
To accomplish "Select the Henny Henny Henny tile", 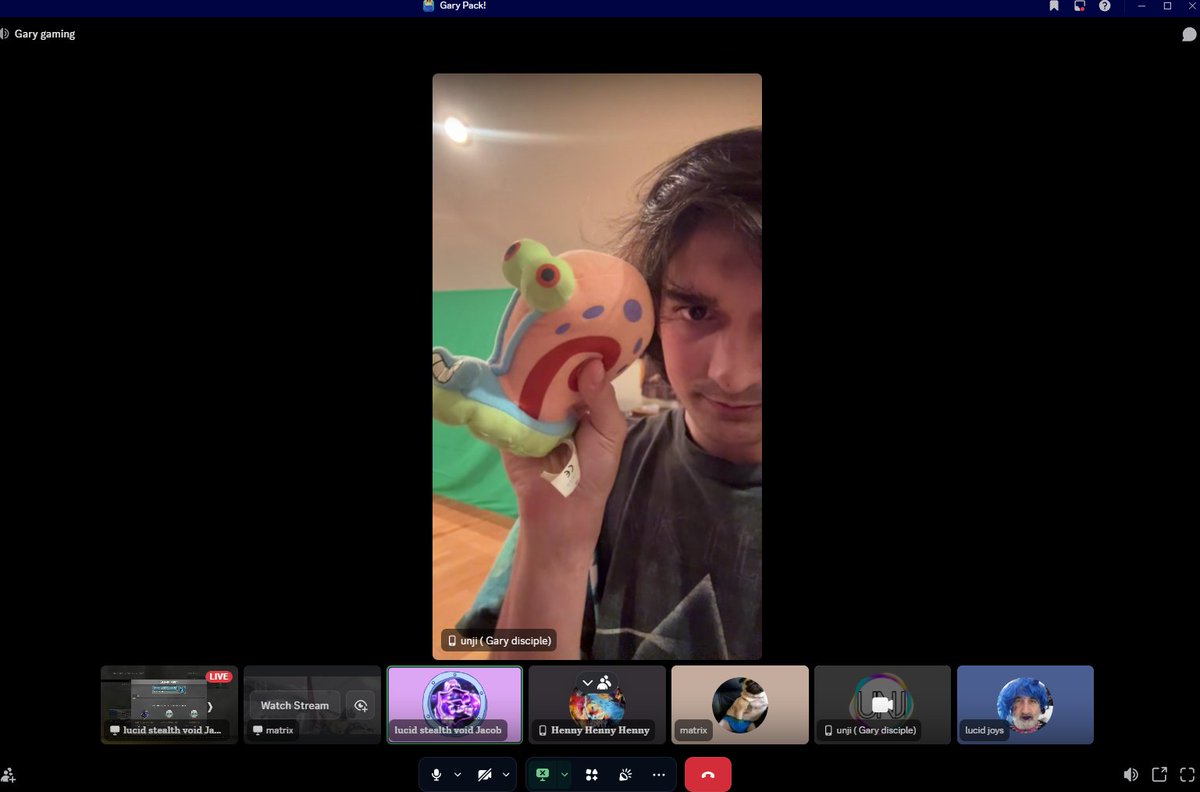I will pos(597,705).
